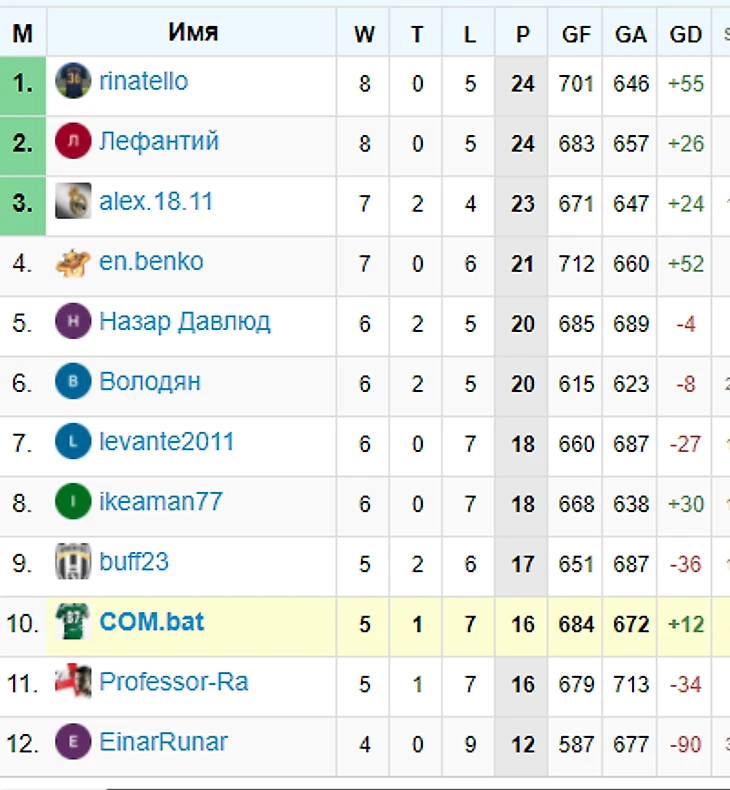
Task: Click rinatello's avatar icon
Action: click(x=73, y=82)
